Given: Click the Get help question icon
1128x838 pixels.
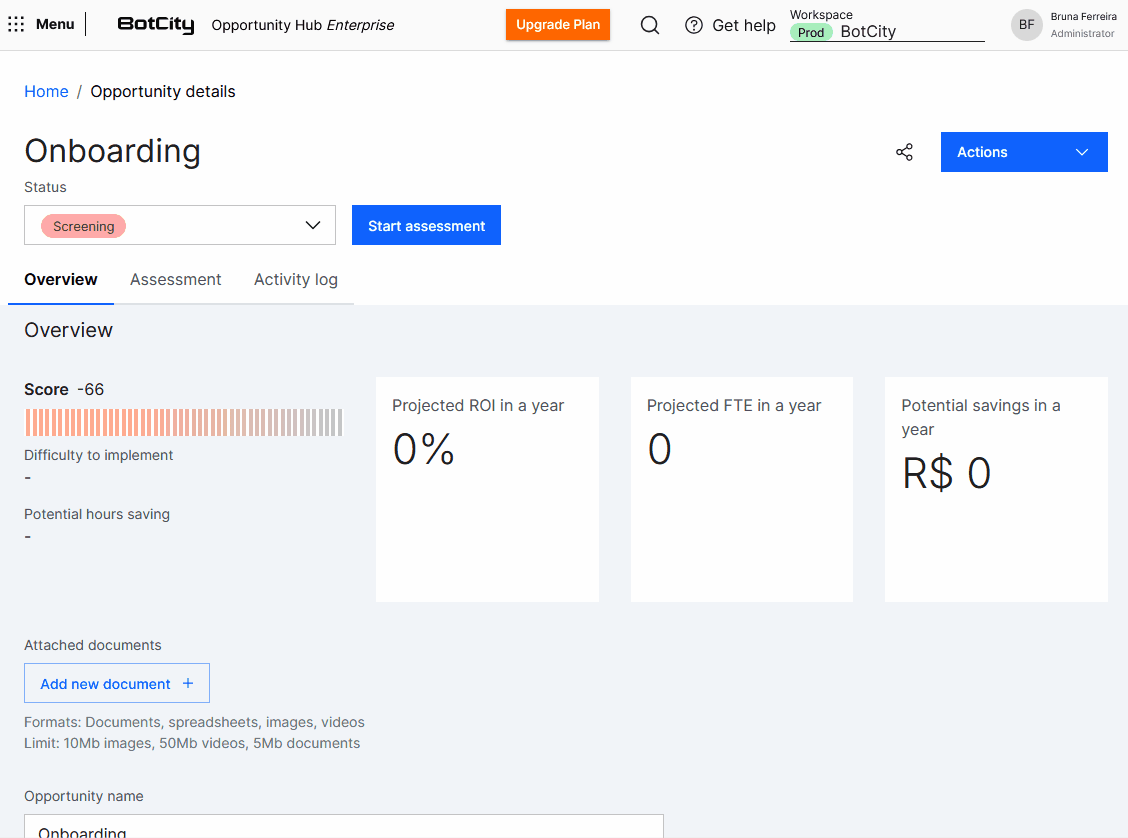Looking at the screenshot, I should point(694,25).
